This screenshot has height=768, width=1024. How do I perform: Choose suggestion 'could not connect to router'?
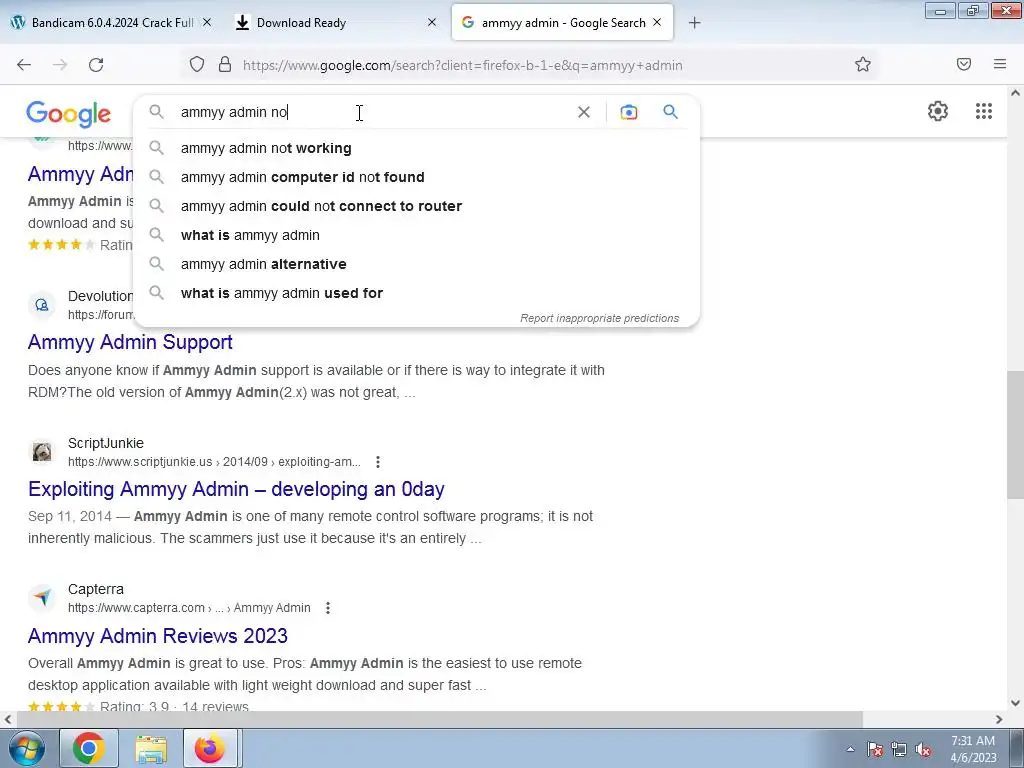click(x=417, y=206)
